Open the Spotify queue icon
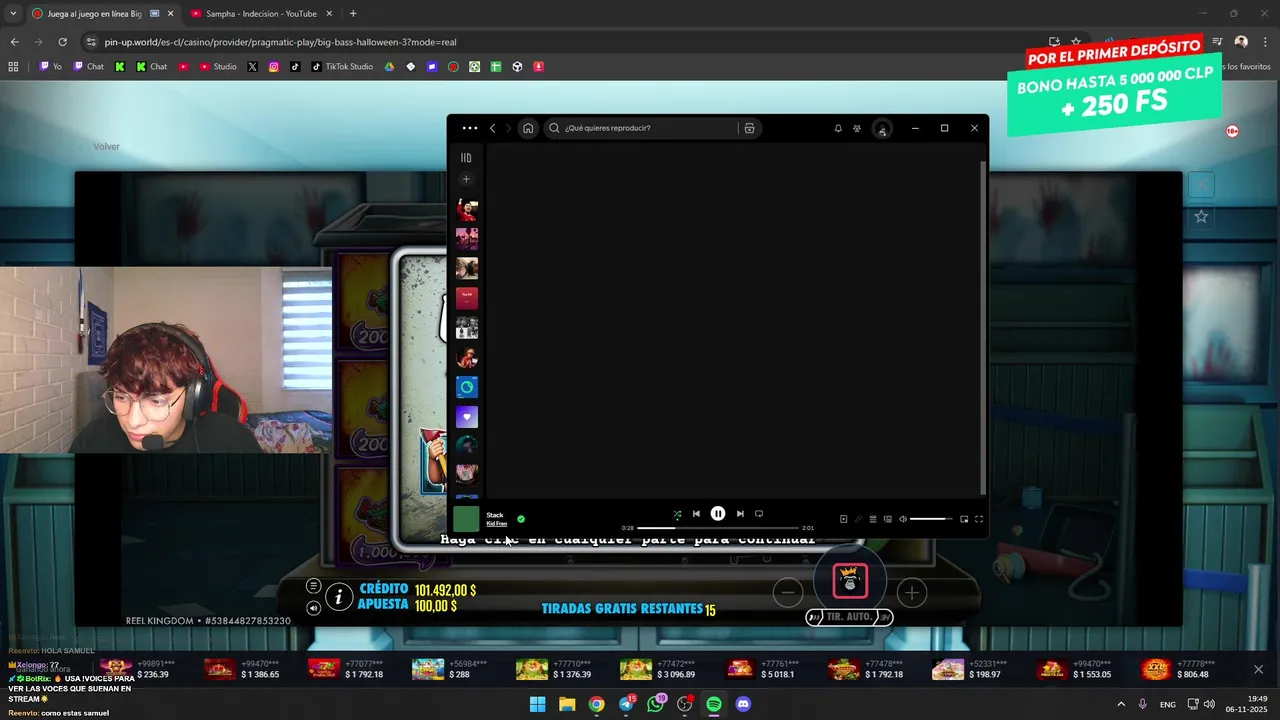This screenshot has width=1280, height=720. pos(873,519)
